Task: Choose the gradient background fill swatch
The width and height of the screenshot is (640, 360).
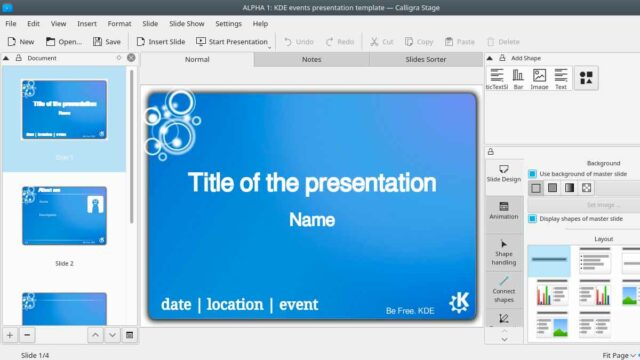Action: [569, 188]
